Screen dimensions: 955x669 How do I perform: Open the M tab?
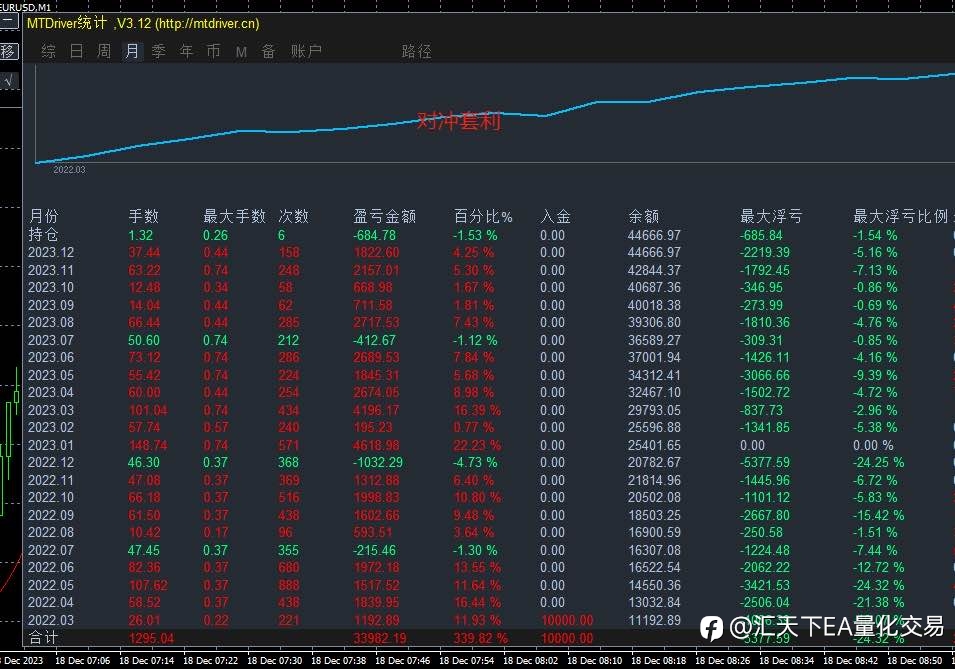(x=241, y=52)
